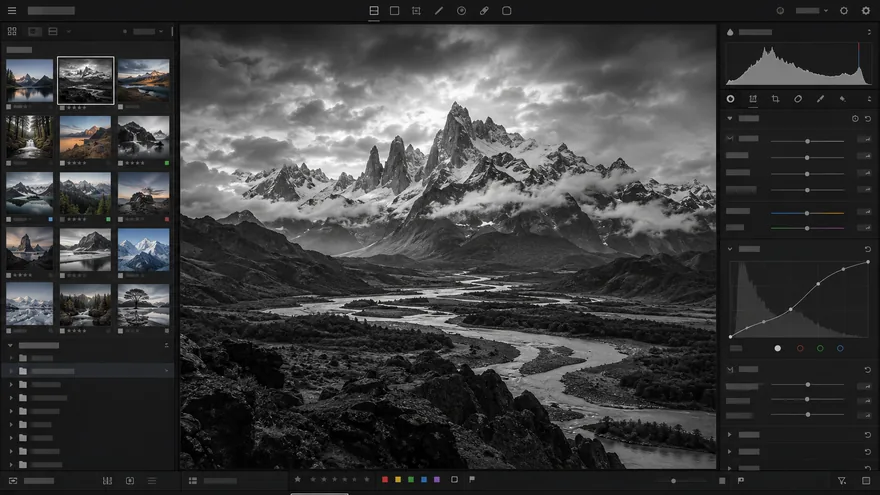
Task: Open the adjustments sliders tab in right panel
Action: click(753, 99)
